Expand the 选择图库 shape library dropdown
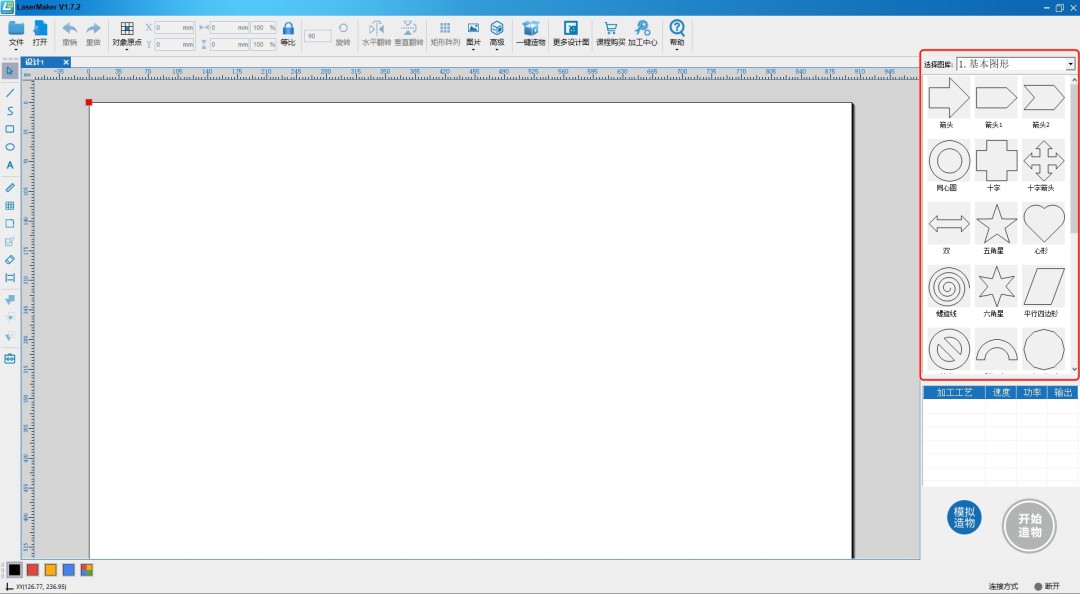 [x=1070, y=64]
